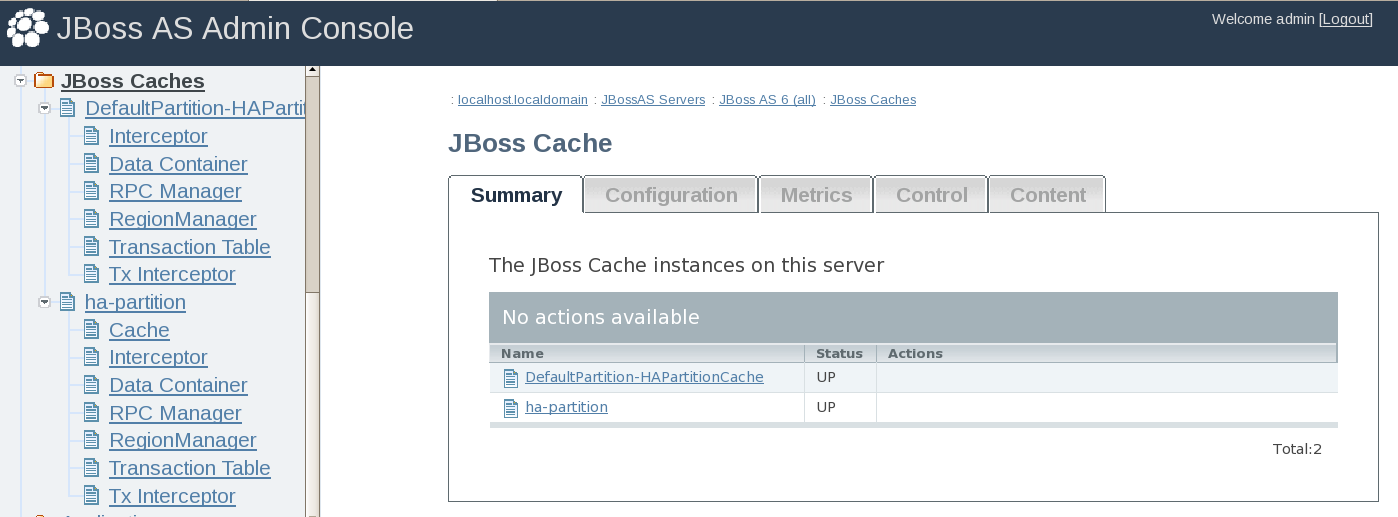Open Data Container under DefaultPartition node
1398x517 pixels.
pos(178,163)
